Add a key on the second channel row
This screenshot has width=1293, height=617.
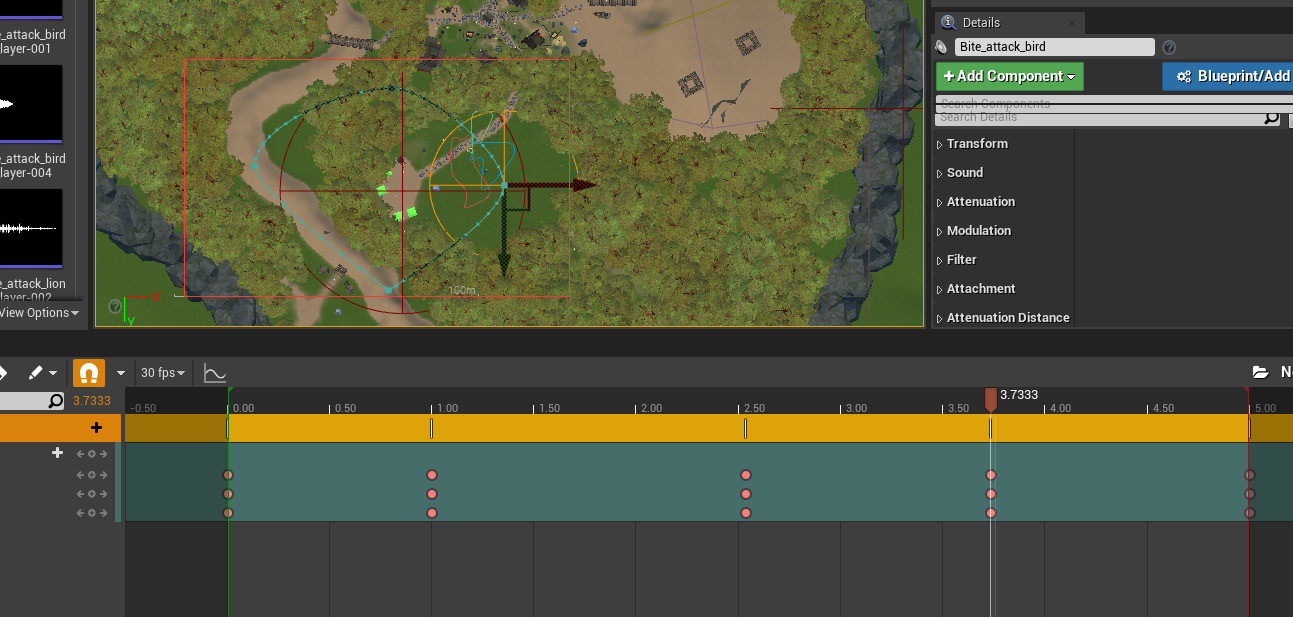point(91,474)
